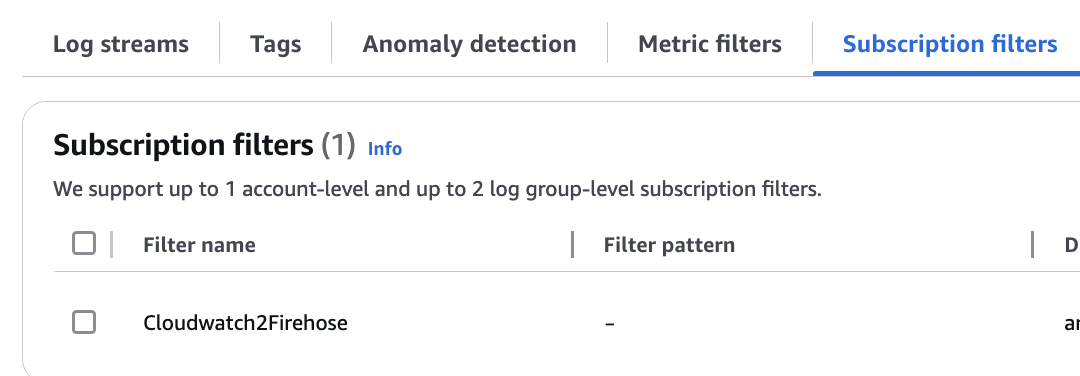Open the Info link beside Subscription filters
The height and width of the screenshot is (376, 1080).
385,149
